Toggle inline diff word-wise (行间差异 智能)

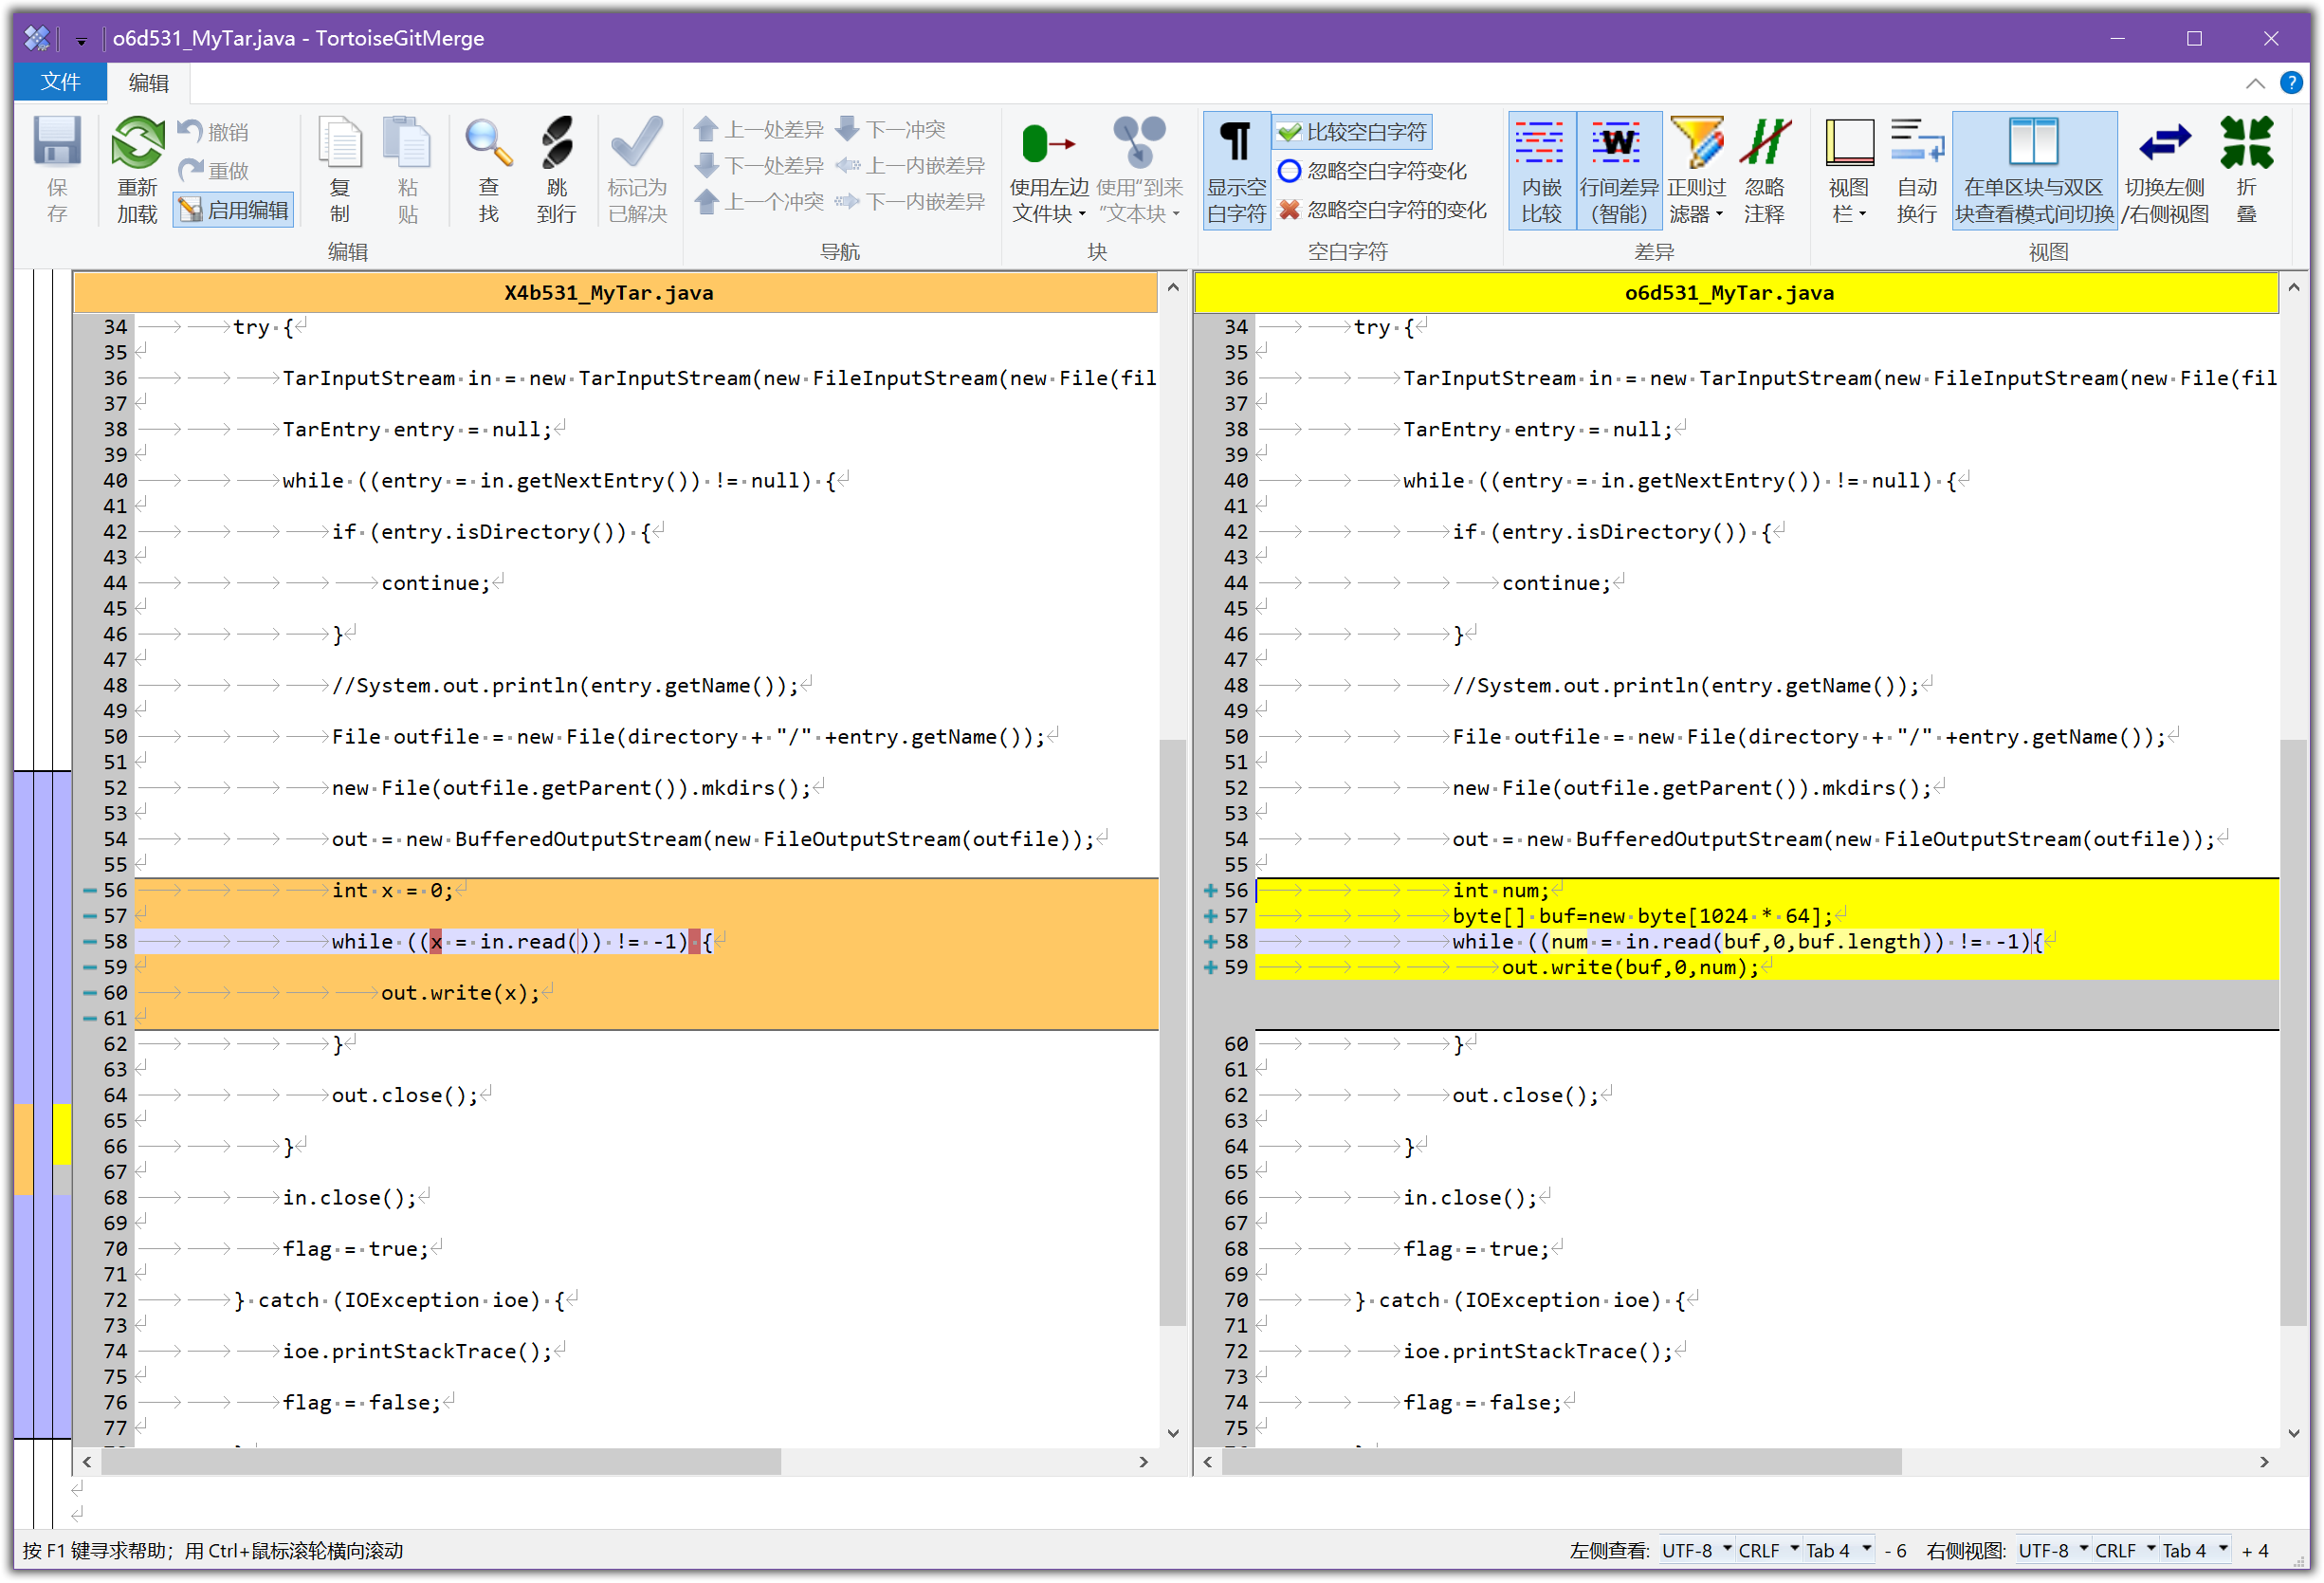[x=1618, y=169]
